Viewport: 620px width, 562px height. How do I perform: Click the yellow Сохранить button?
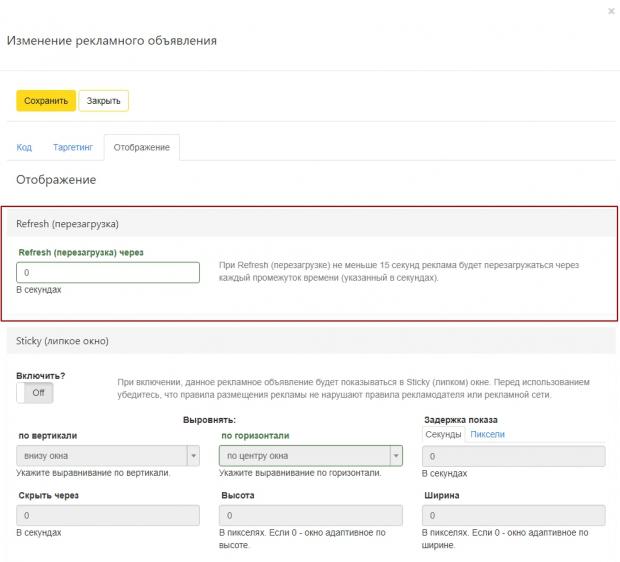point(46,101)
